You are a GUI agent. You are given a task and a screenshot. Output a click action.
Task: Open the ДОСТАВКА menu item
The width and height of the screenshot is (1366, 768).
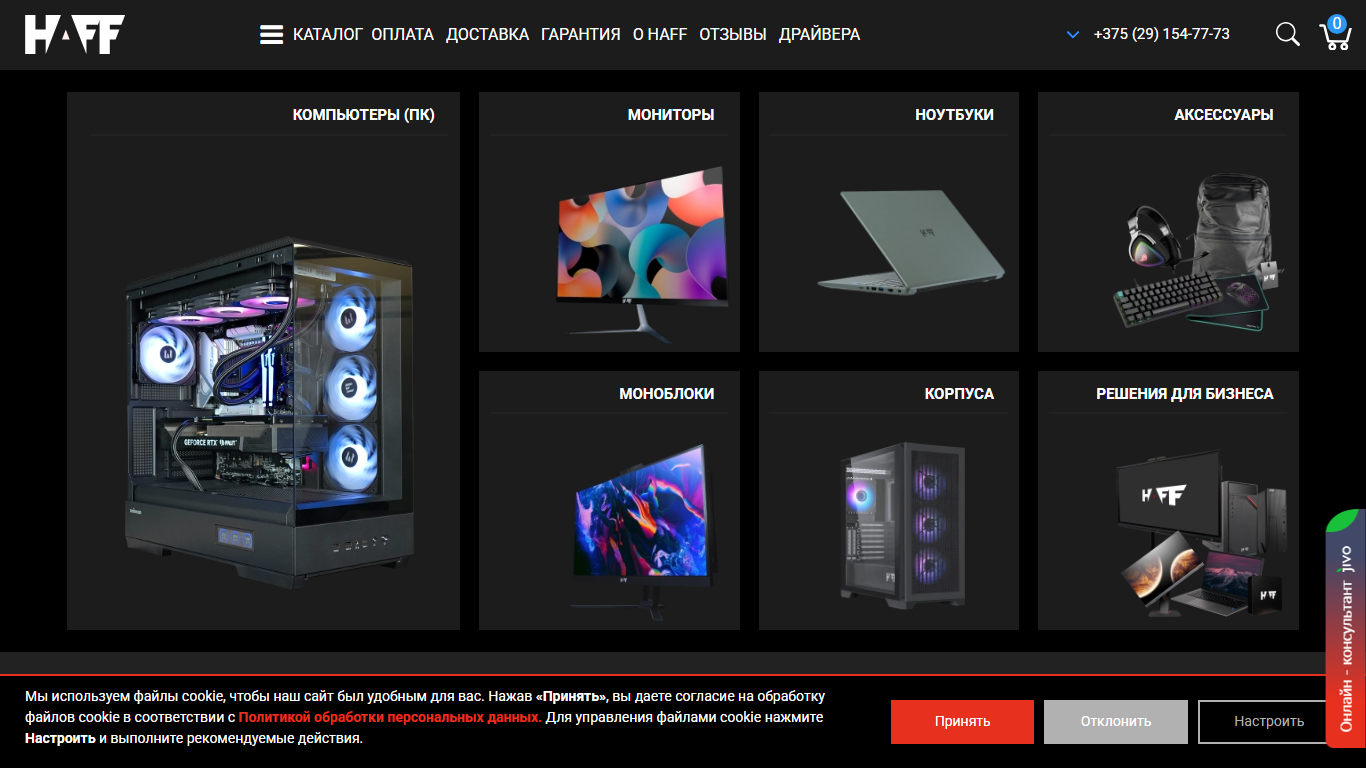(x=487, y=34)
